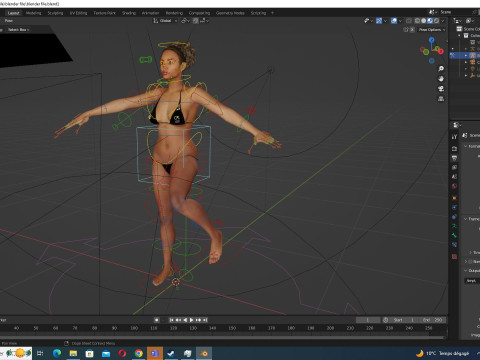Switch to the Shading workspace tab
Image resolution: width=480 pixels, height=360 pixels.
coord(129,13)
